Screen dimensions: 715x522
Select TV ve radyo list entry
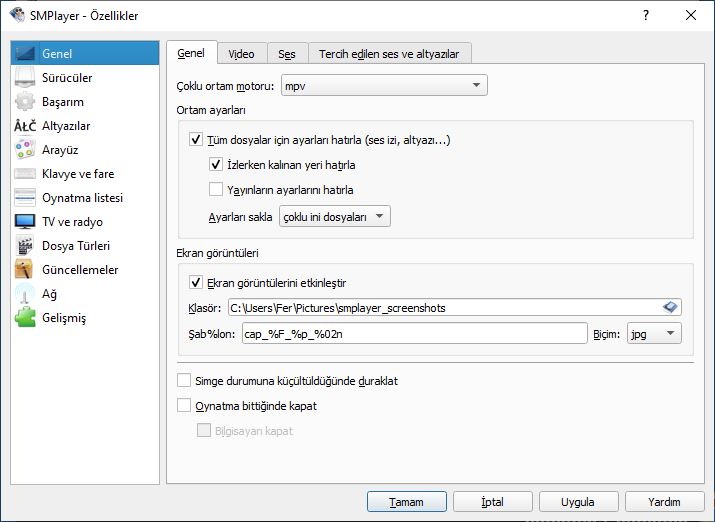click(x=73, y=222)
